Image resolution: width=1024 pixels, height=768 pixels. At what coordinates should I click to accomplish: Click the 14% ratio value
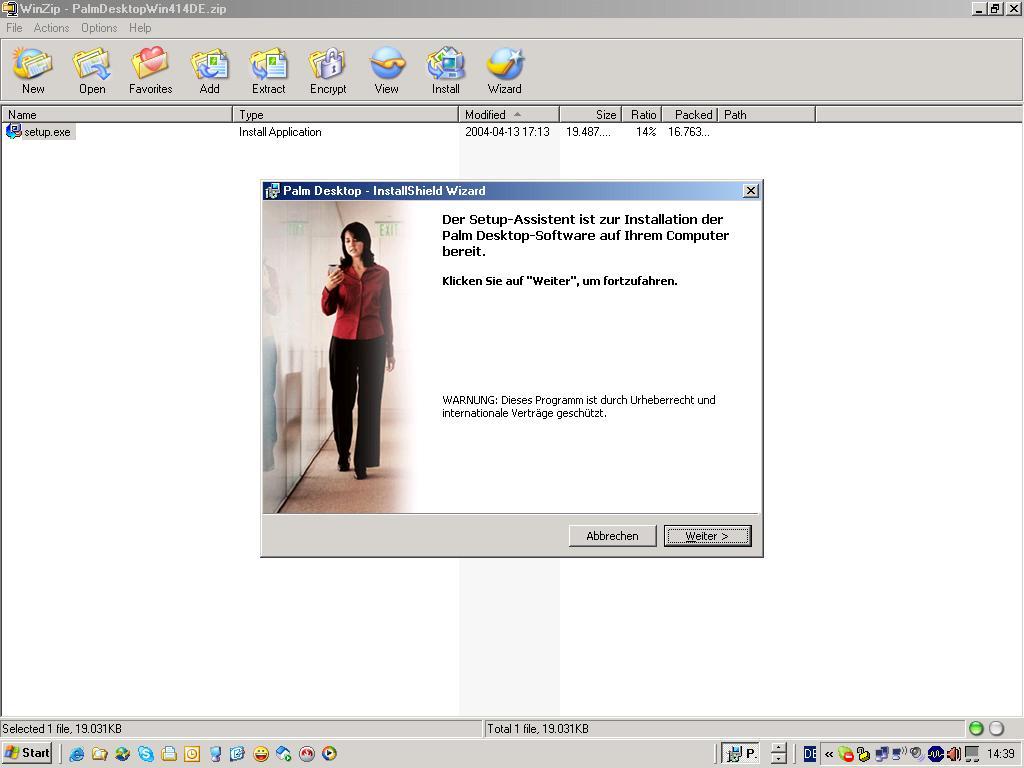click(x=646, y=132)
